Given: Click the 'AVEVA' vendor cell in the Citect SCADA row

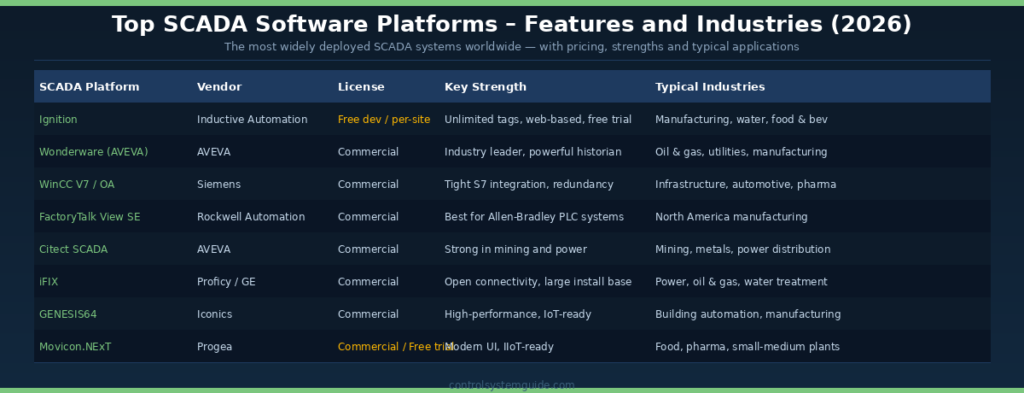Looking at the screenshot, I should (214, 249).
